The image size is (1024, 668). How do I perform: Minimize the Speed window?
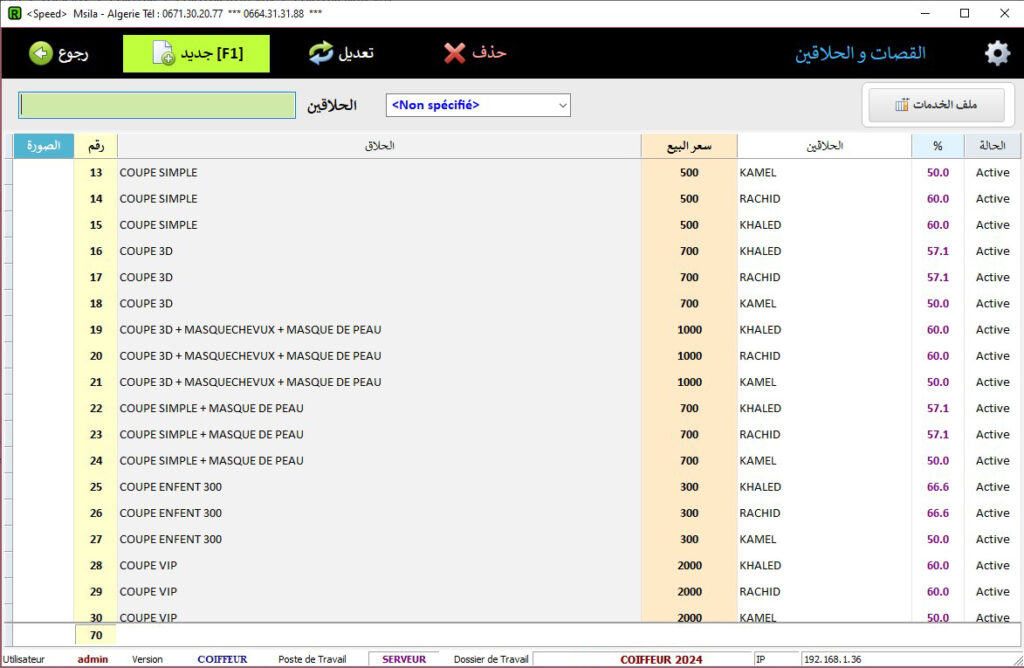tap(925, 13)
